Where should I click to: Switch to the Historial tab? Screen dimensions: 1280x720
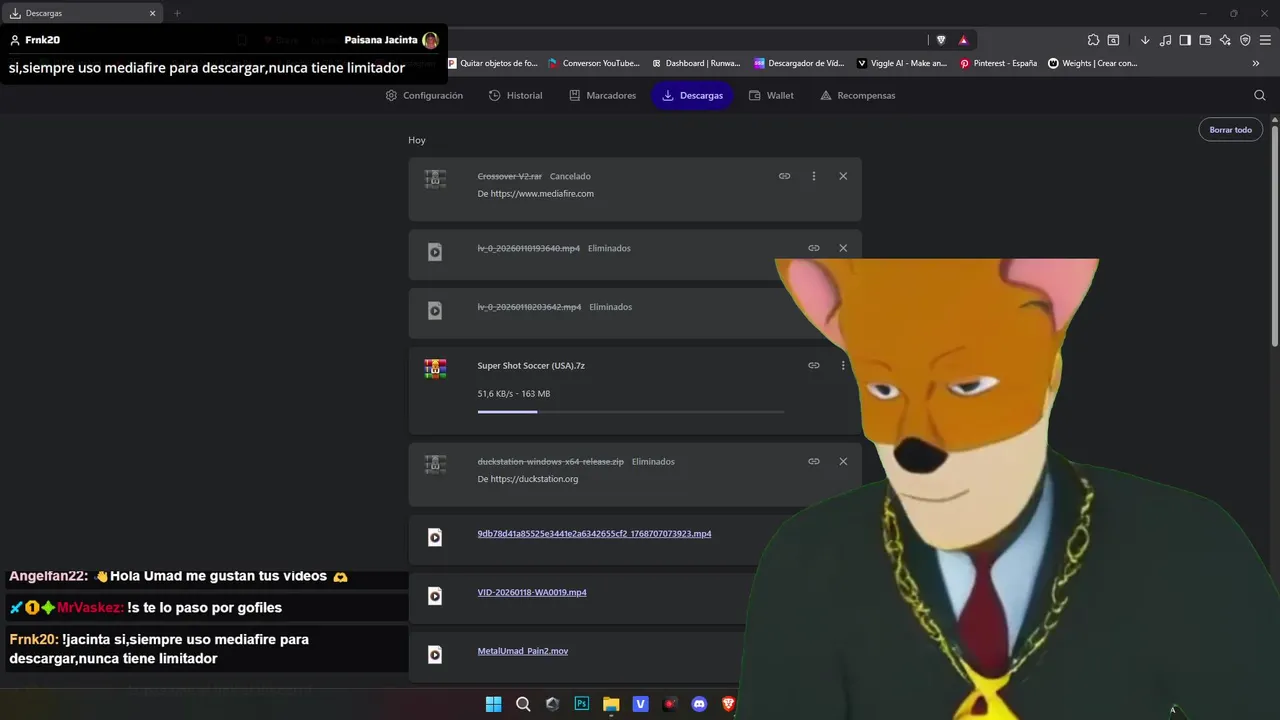pos(515,95)
